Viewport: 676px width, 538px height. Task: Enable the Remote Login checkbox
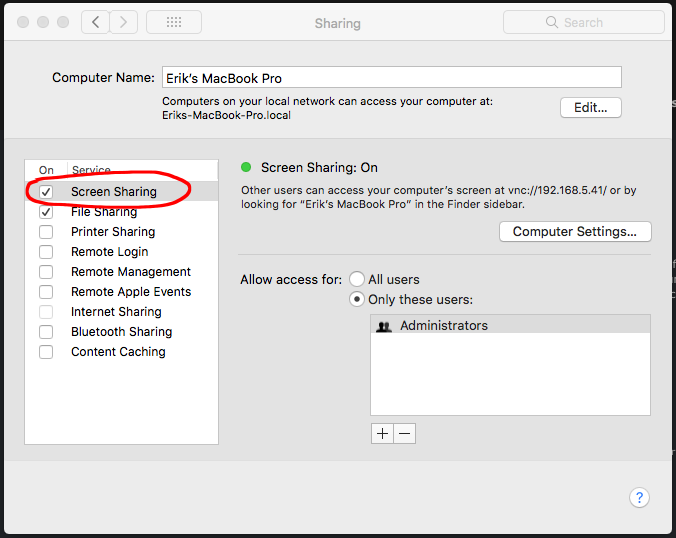(x=46, y=252)
